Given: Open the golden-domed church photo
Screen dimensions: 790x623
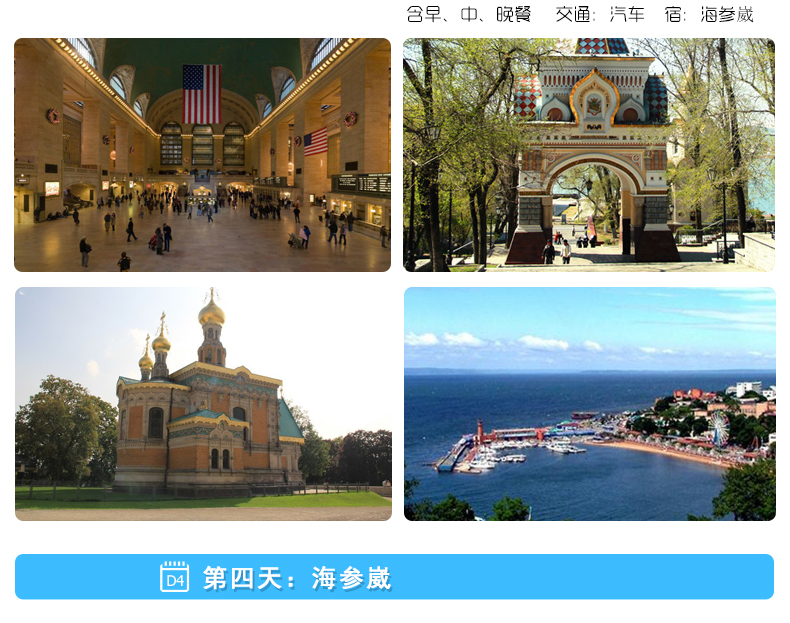Looking at the screenshot, I should (203, 404).
